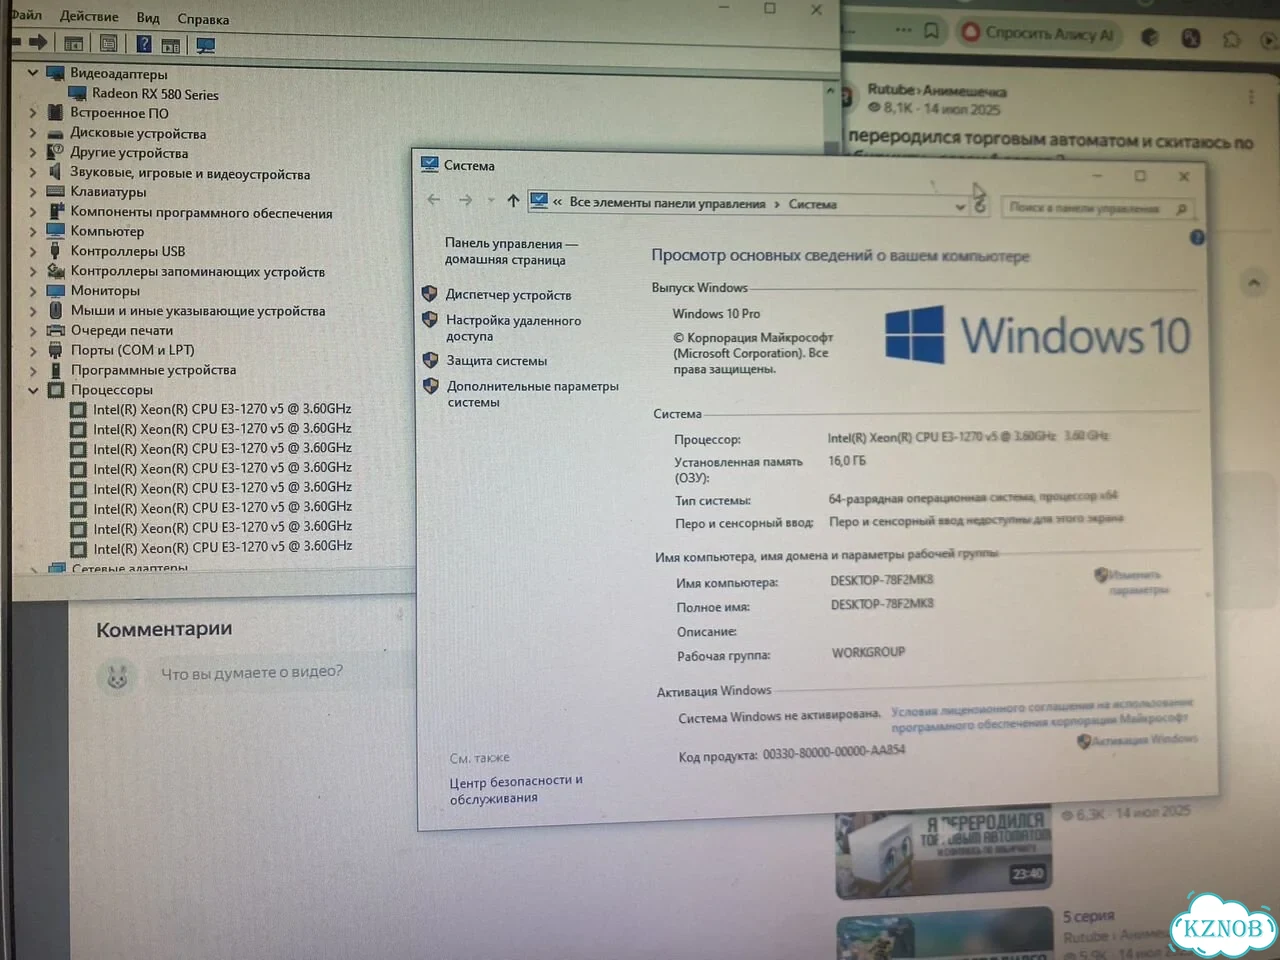Click the Все элементы панели управления breadcrumb

667,203
